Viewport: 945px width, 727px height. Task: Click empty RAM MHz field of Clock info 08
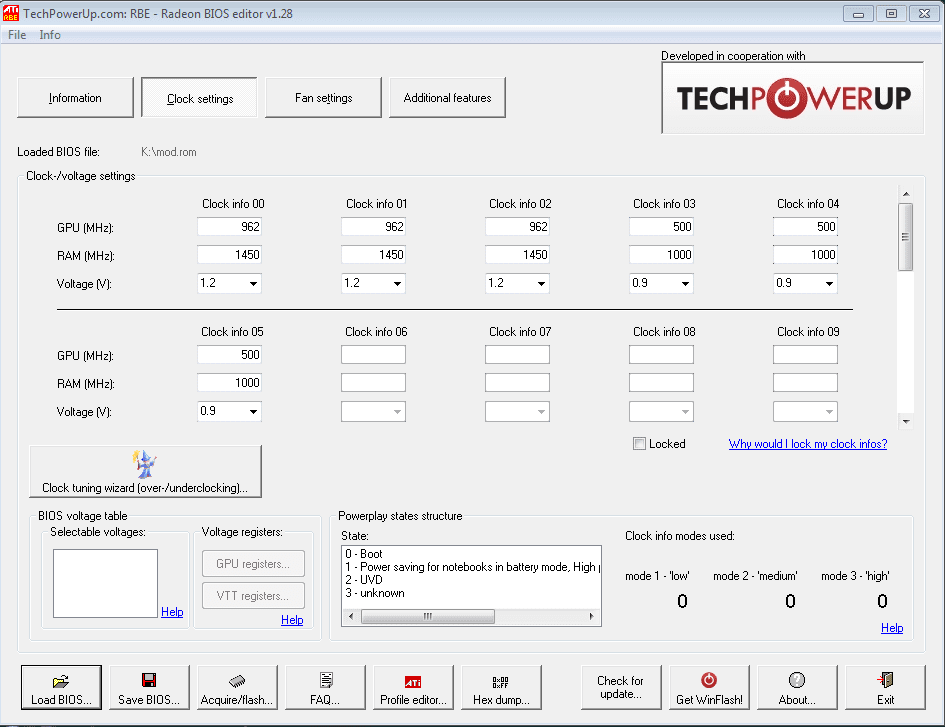661,383
